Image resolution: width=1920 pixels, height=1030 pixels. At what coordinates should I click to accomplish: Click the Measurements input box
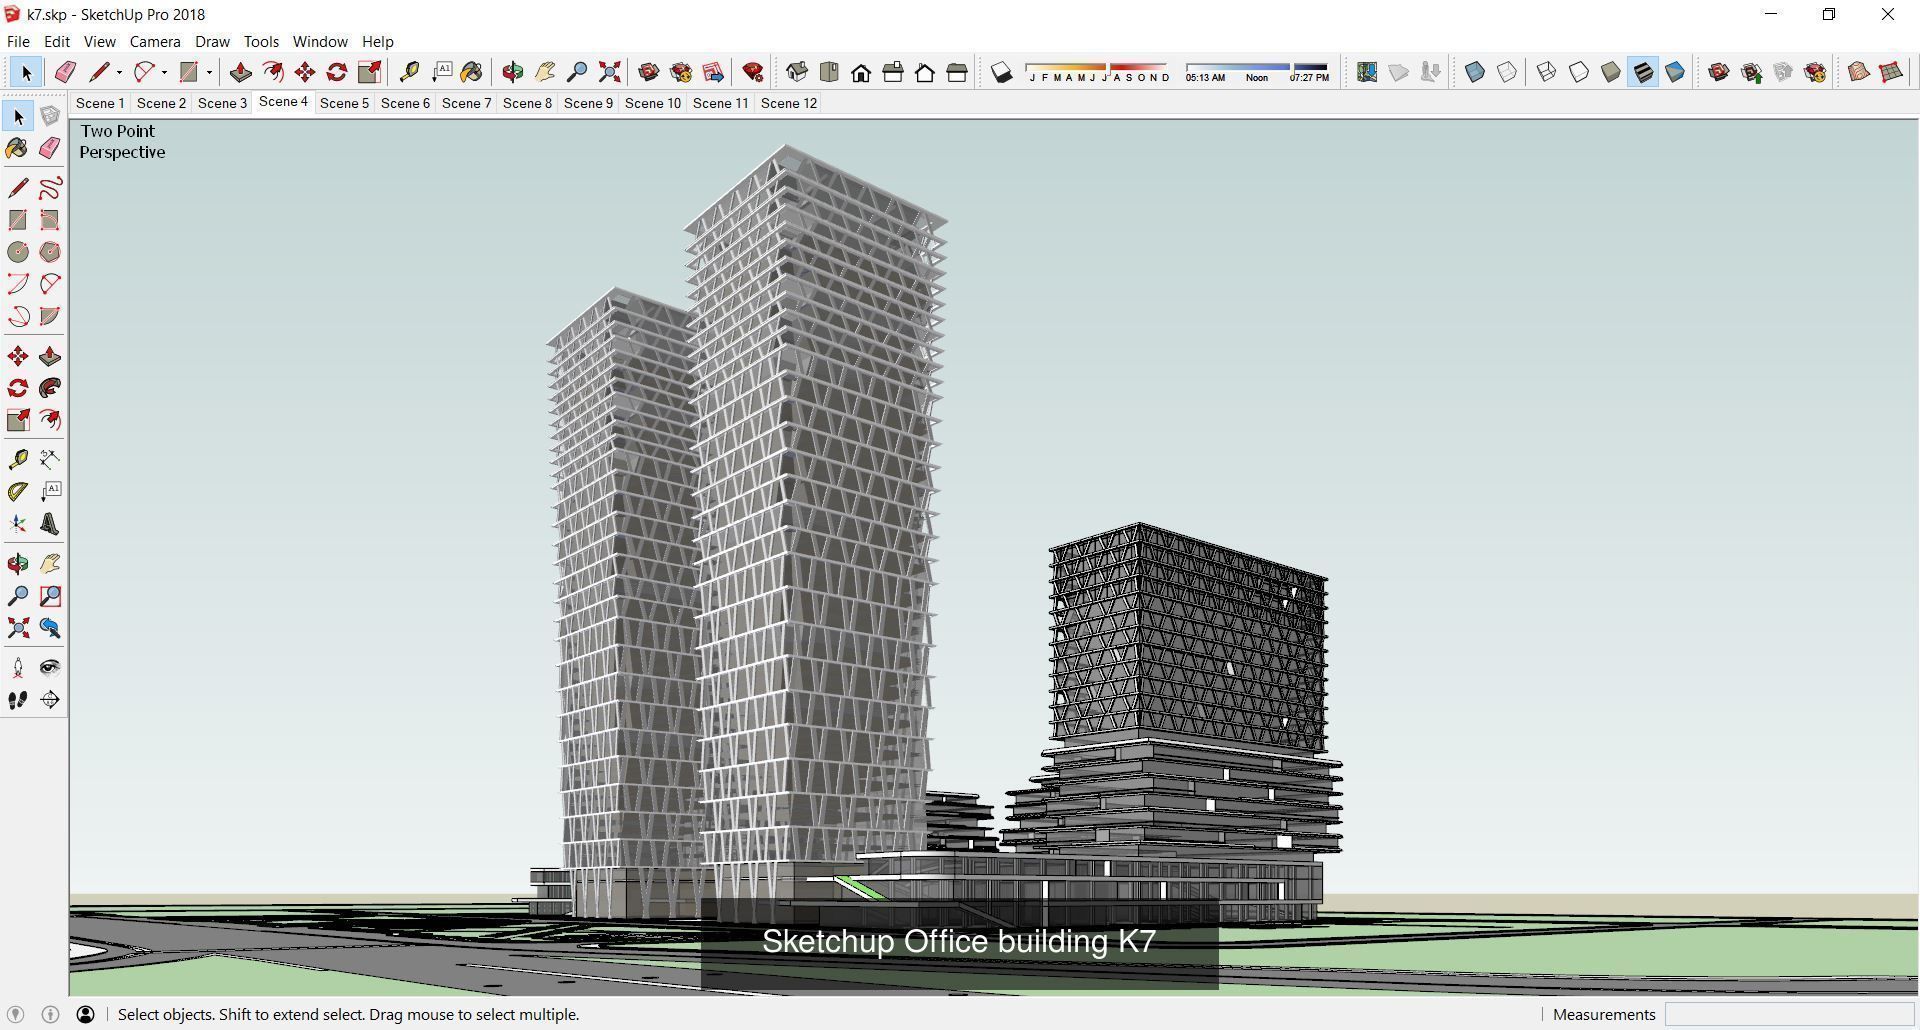1789,1015
